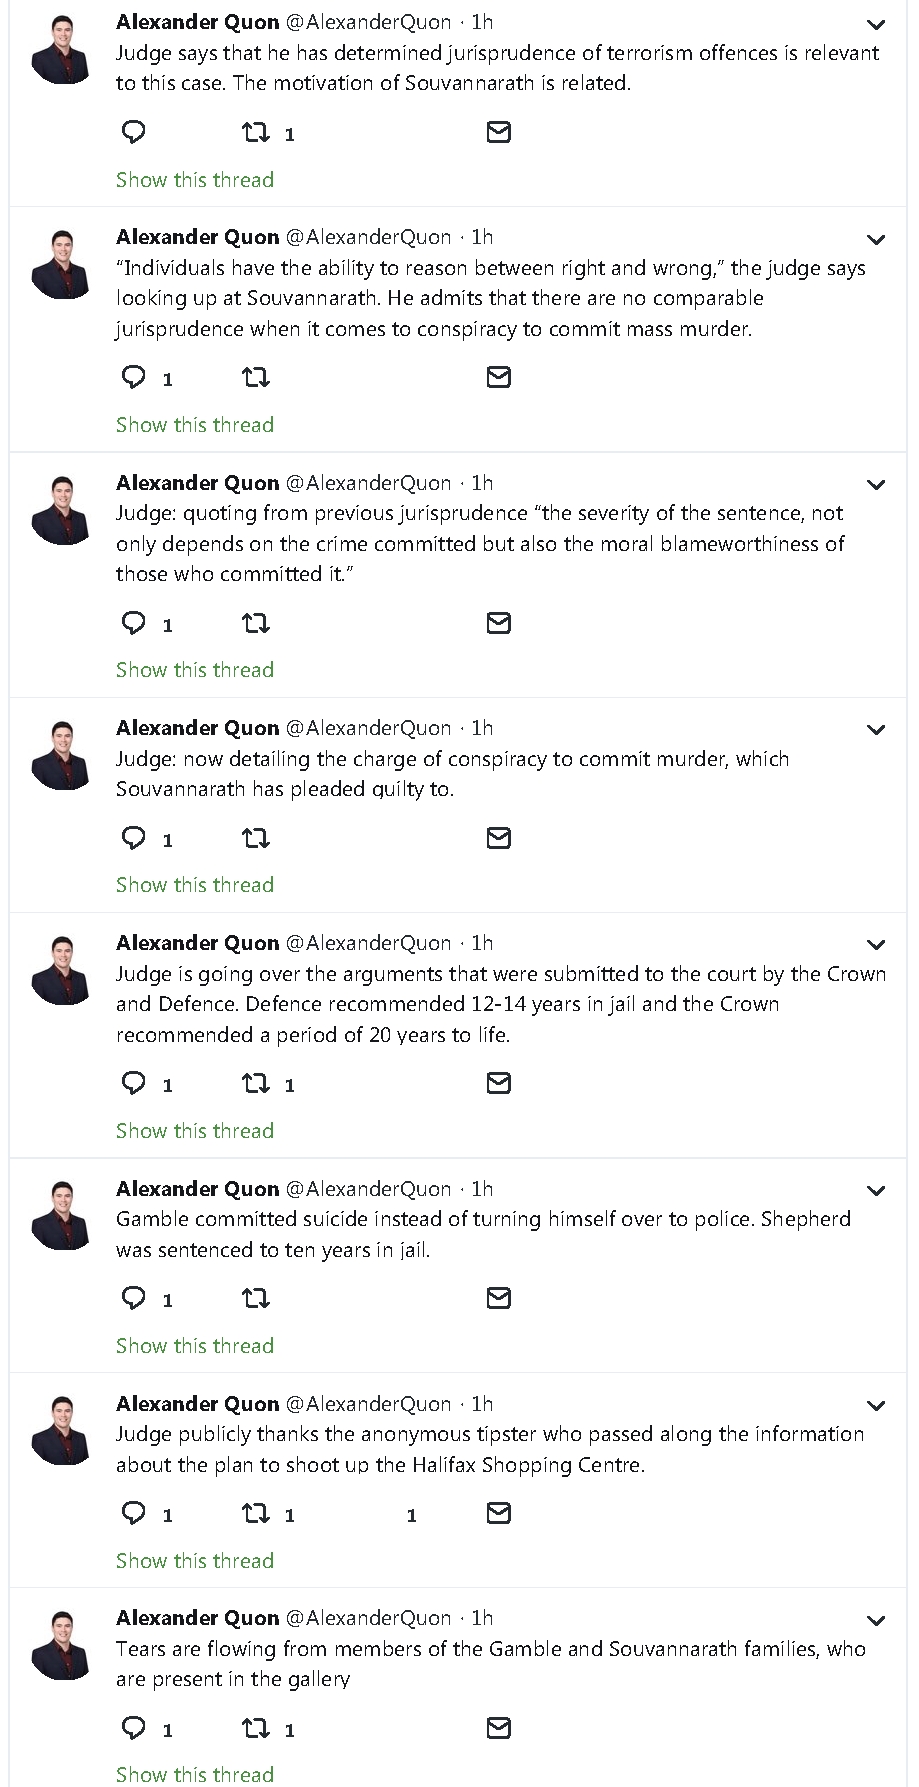Retweet the tweet about tears in the gallery
919x1787 pixels.
[x=256, y=1728]
